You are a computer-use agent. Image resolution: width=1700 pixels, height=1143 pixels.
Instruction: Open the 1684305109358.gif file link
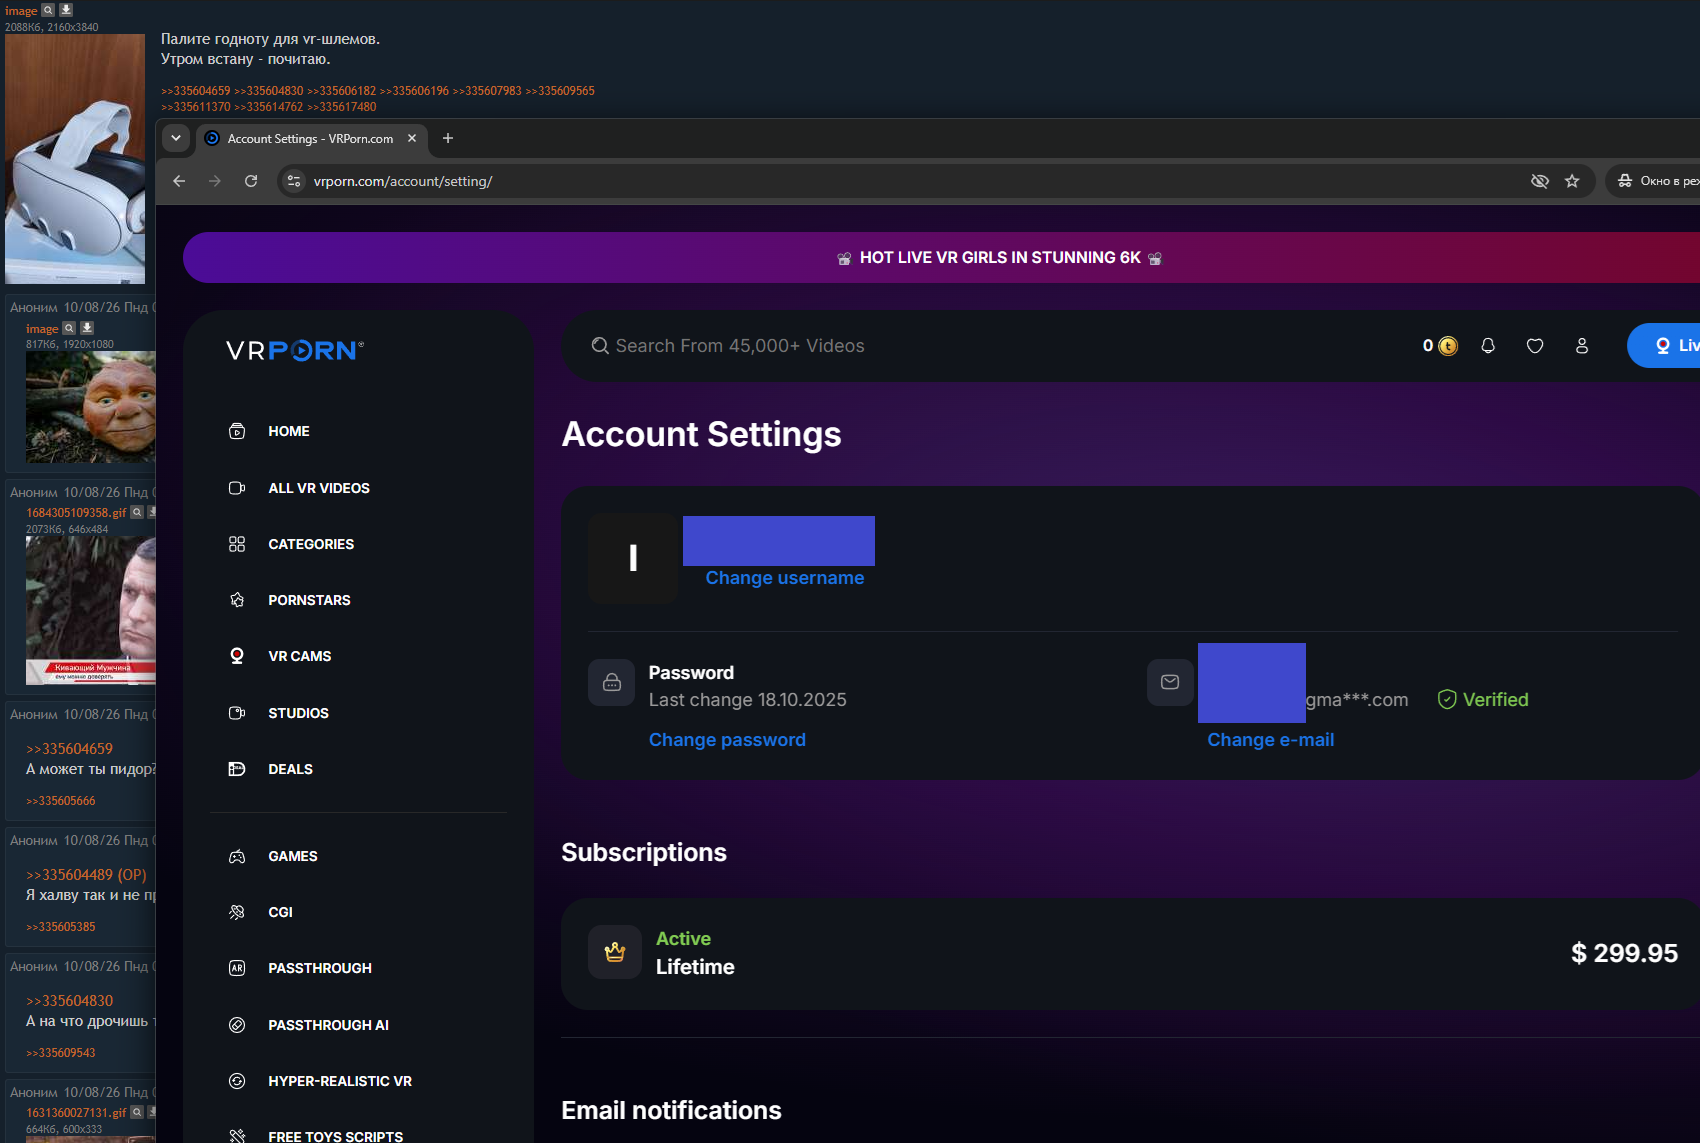coord(76,513)
